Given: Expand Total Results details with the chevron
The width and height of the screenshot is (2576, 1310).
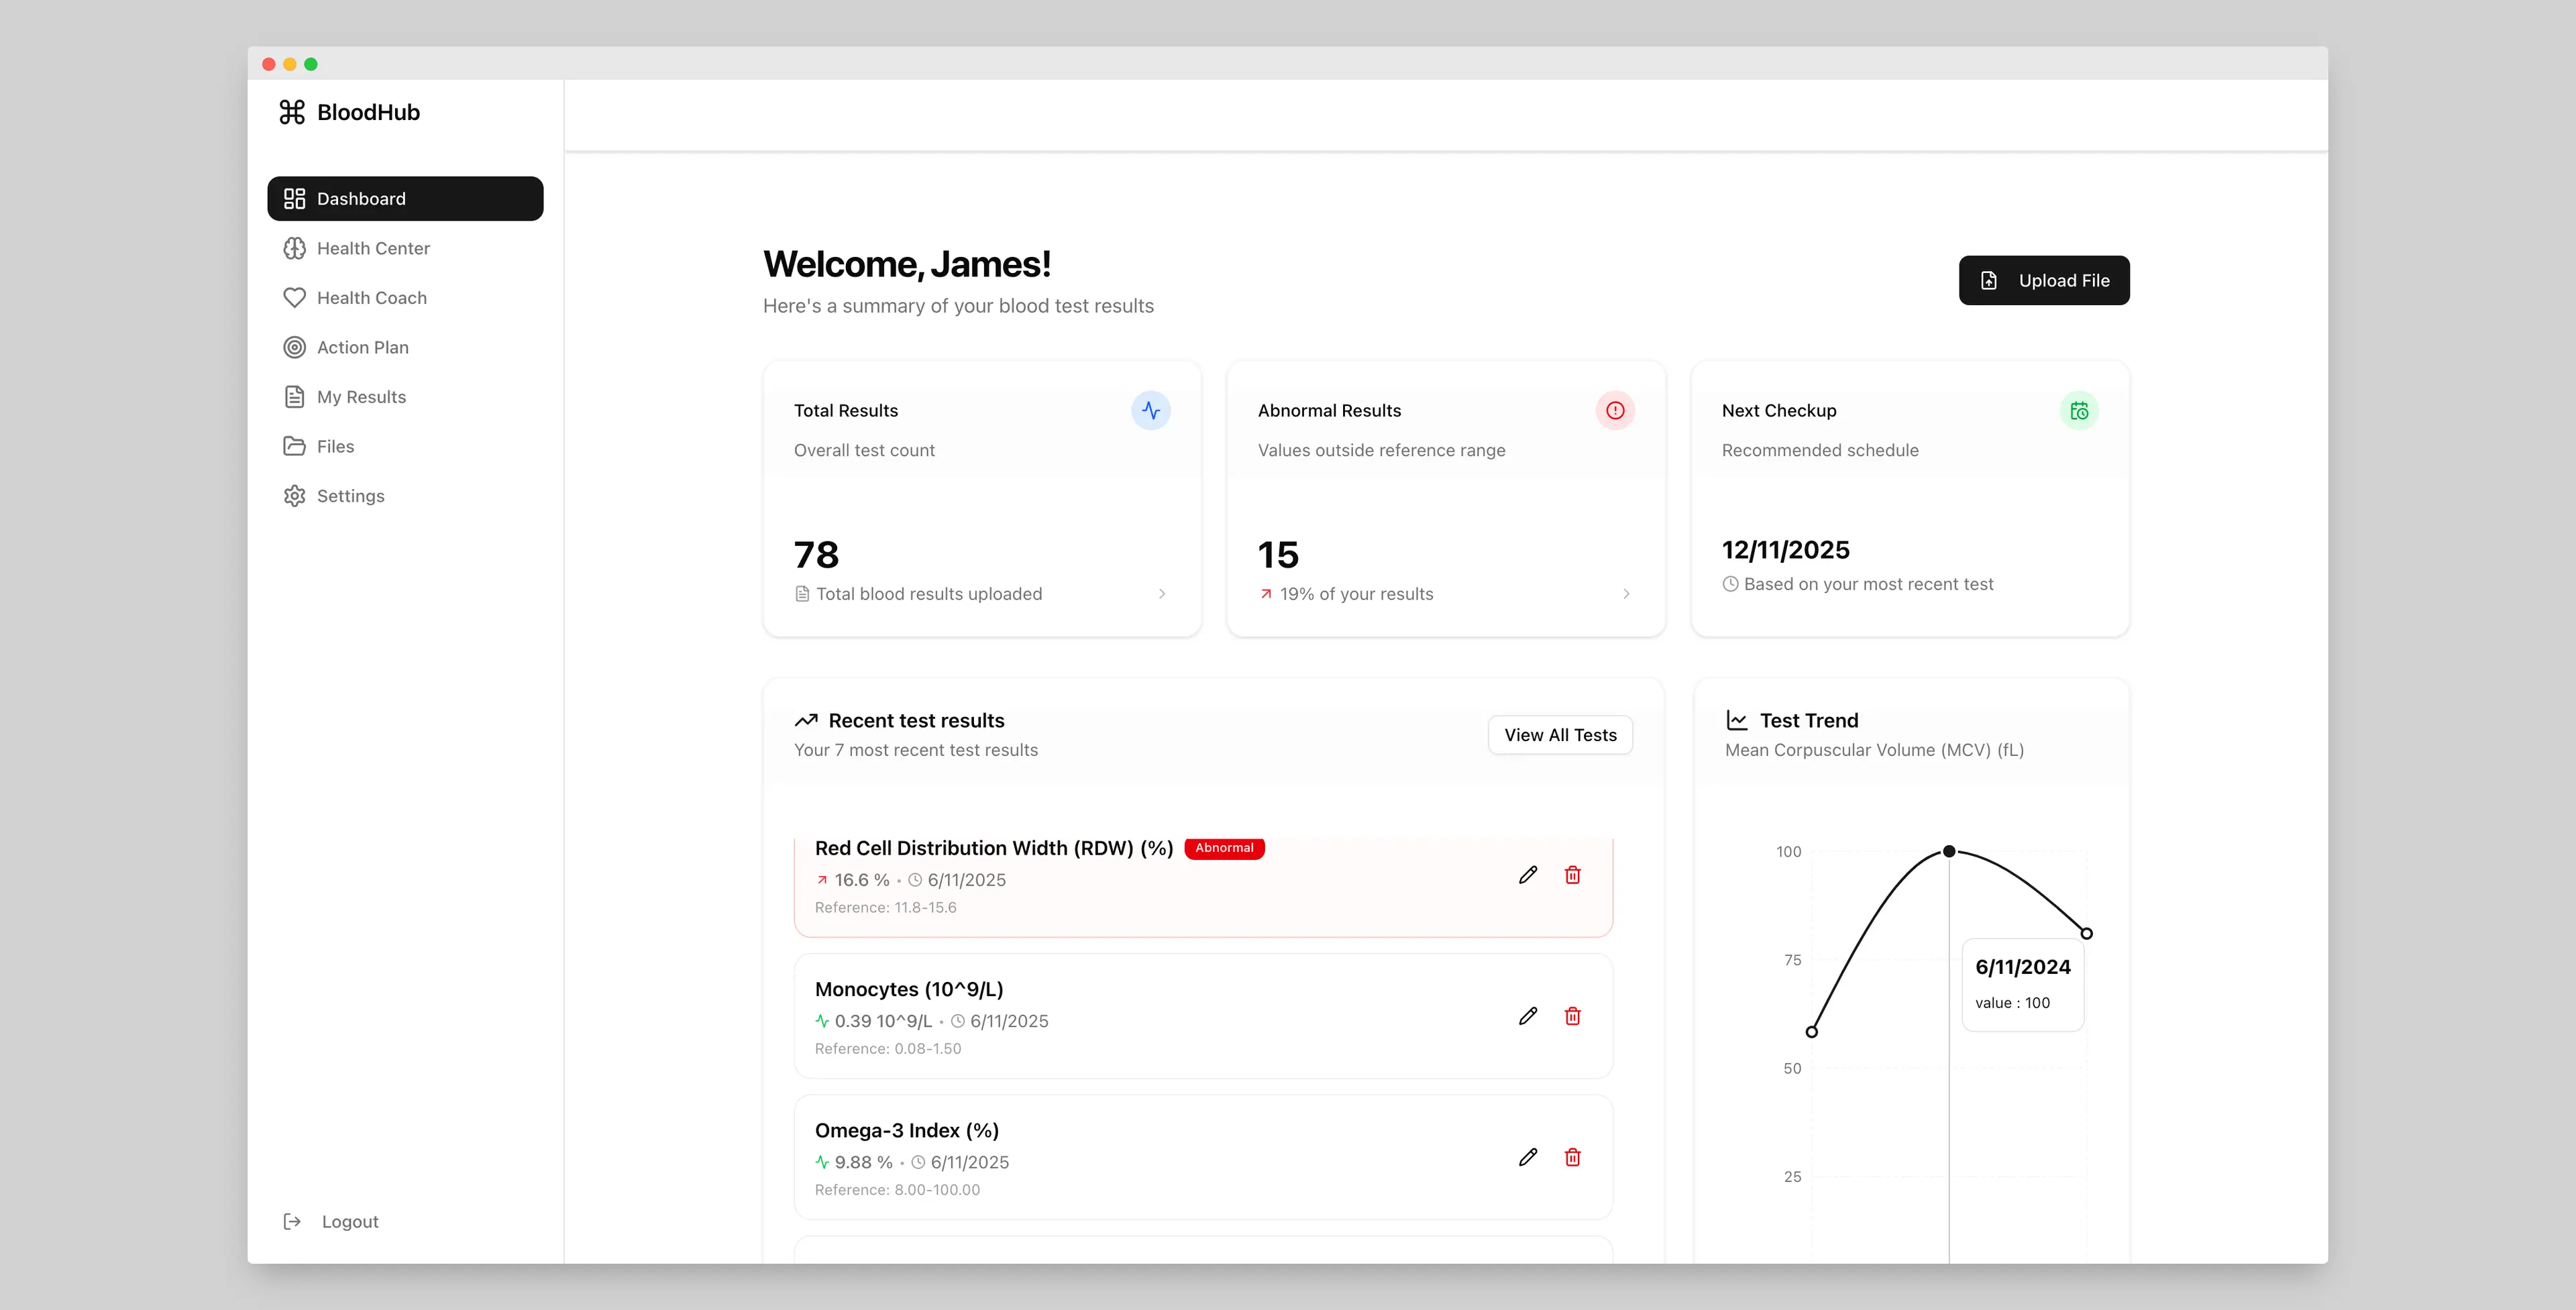Looking at the screenshot, I should click(1162, 593).
